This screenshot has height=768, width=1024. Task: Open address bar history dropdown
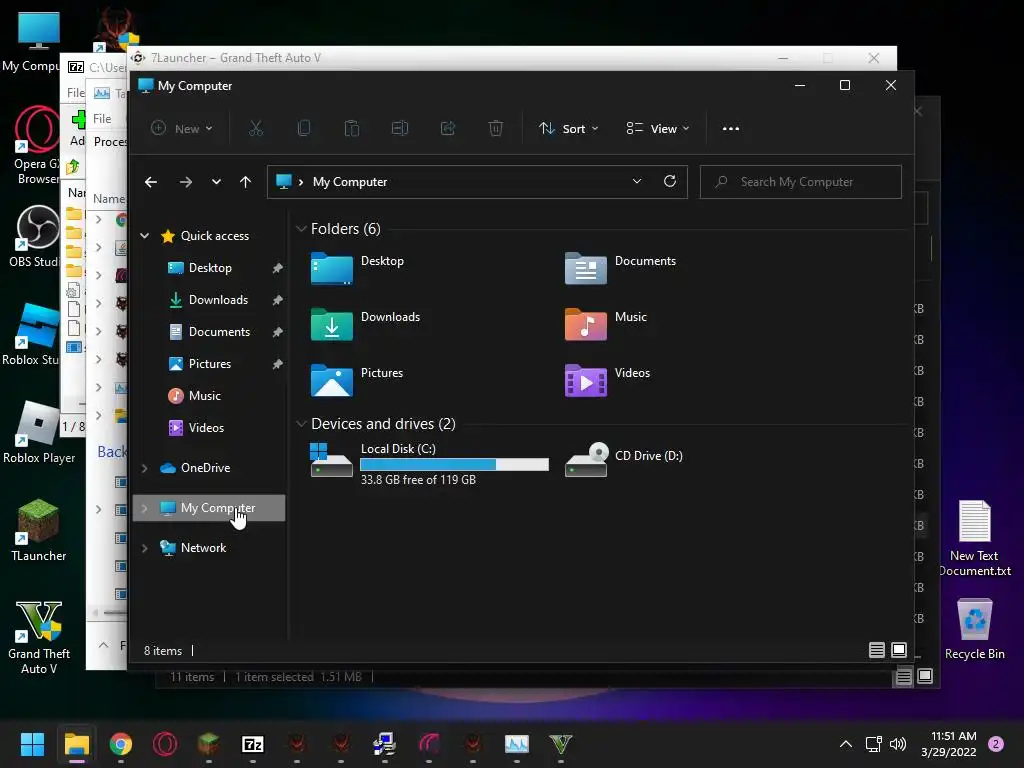pyautogui.click(x=637, y=182)
